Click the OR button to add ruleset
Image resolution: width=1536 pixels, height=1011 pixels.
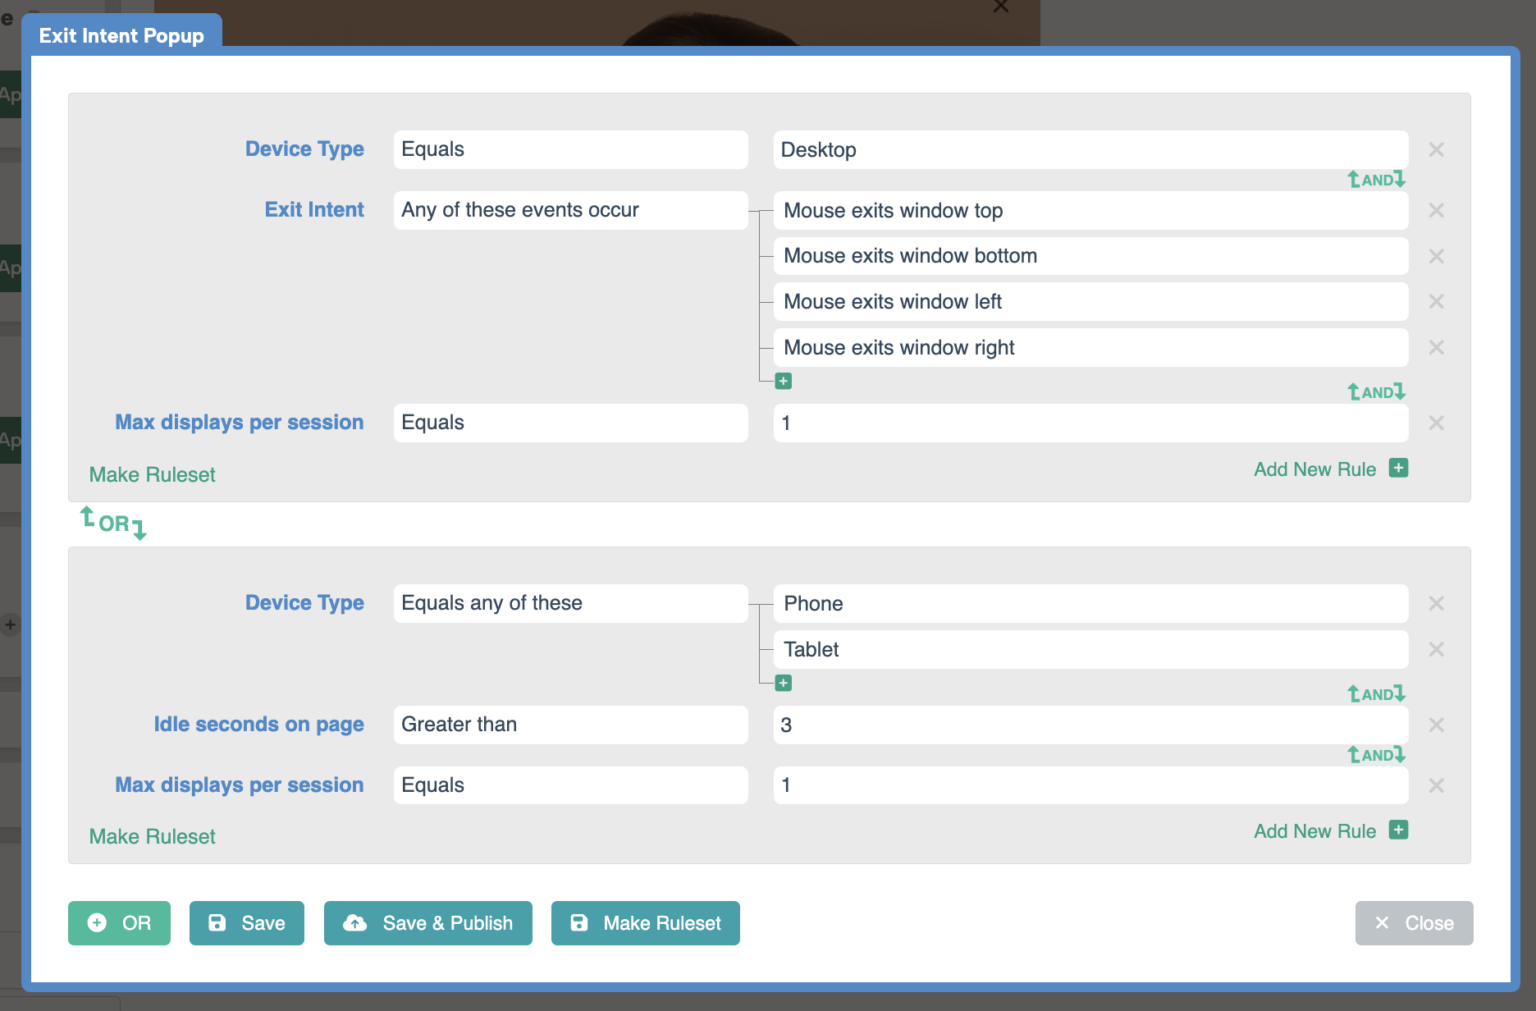(119, 923)
